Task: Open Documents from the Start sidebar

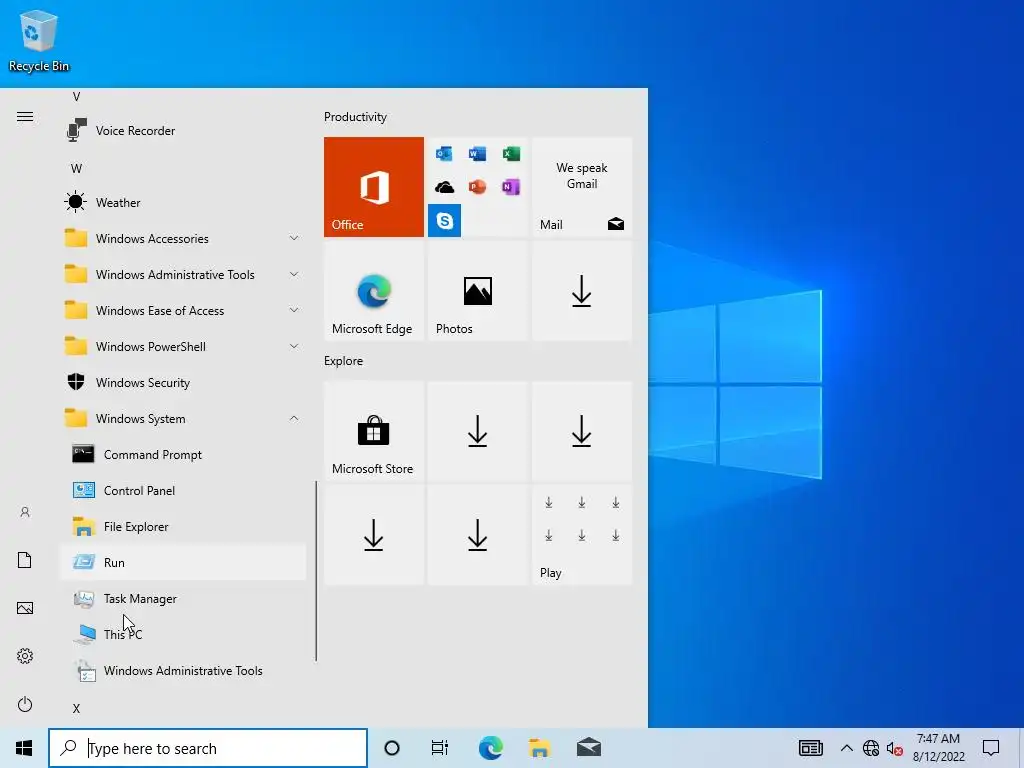Action: tap(25, 560)
